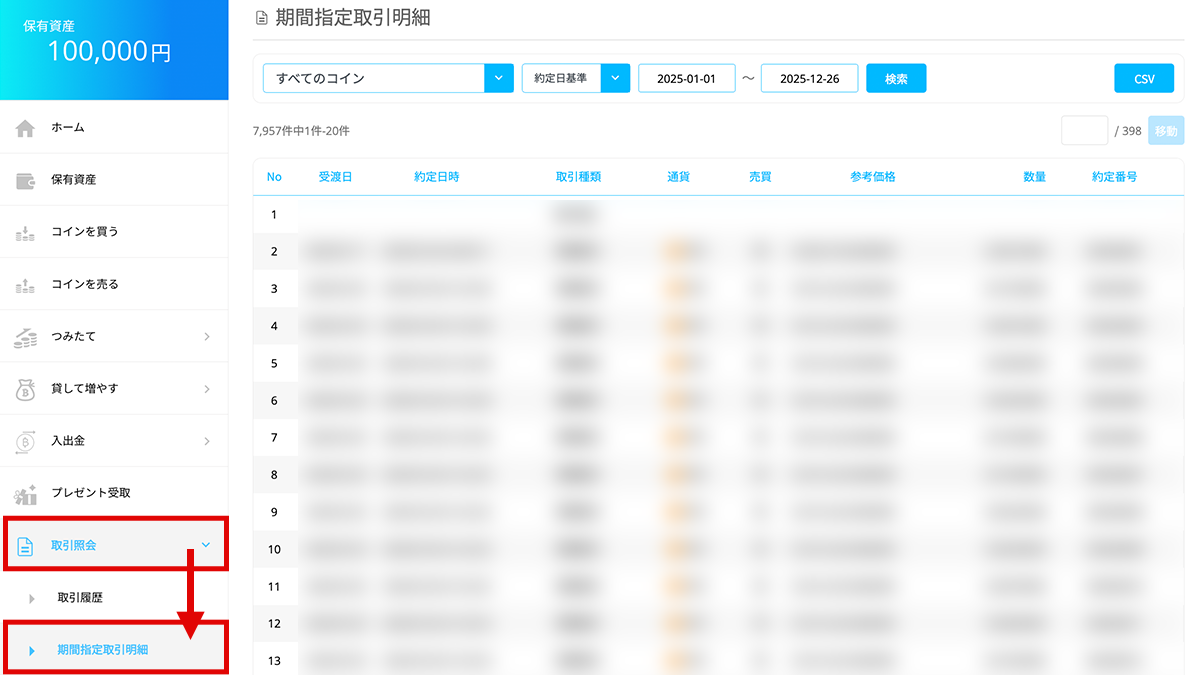Click the blue triangle beside 期間指定取引明細

pos(32,651)
